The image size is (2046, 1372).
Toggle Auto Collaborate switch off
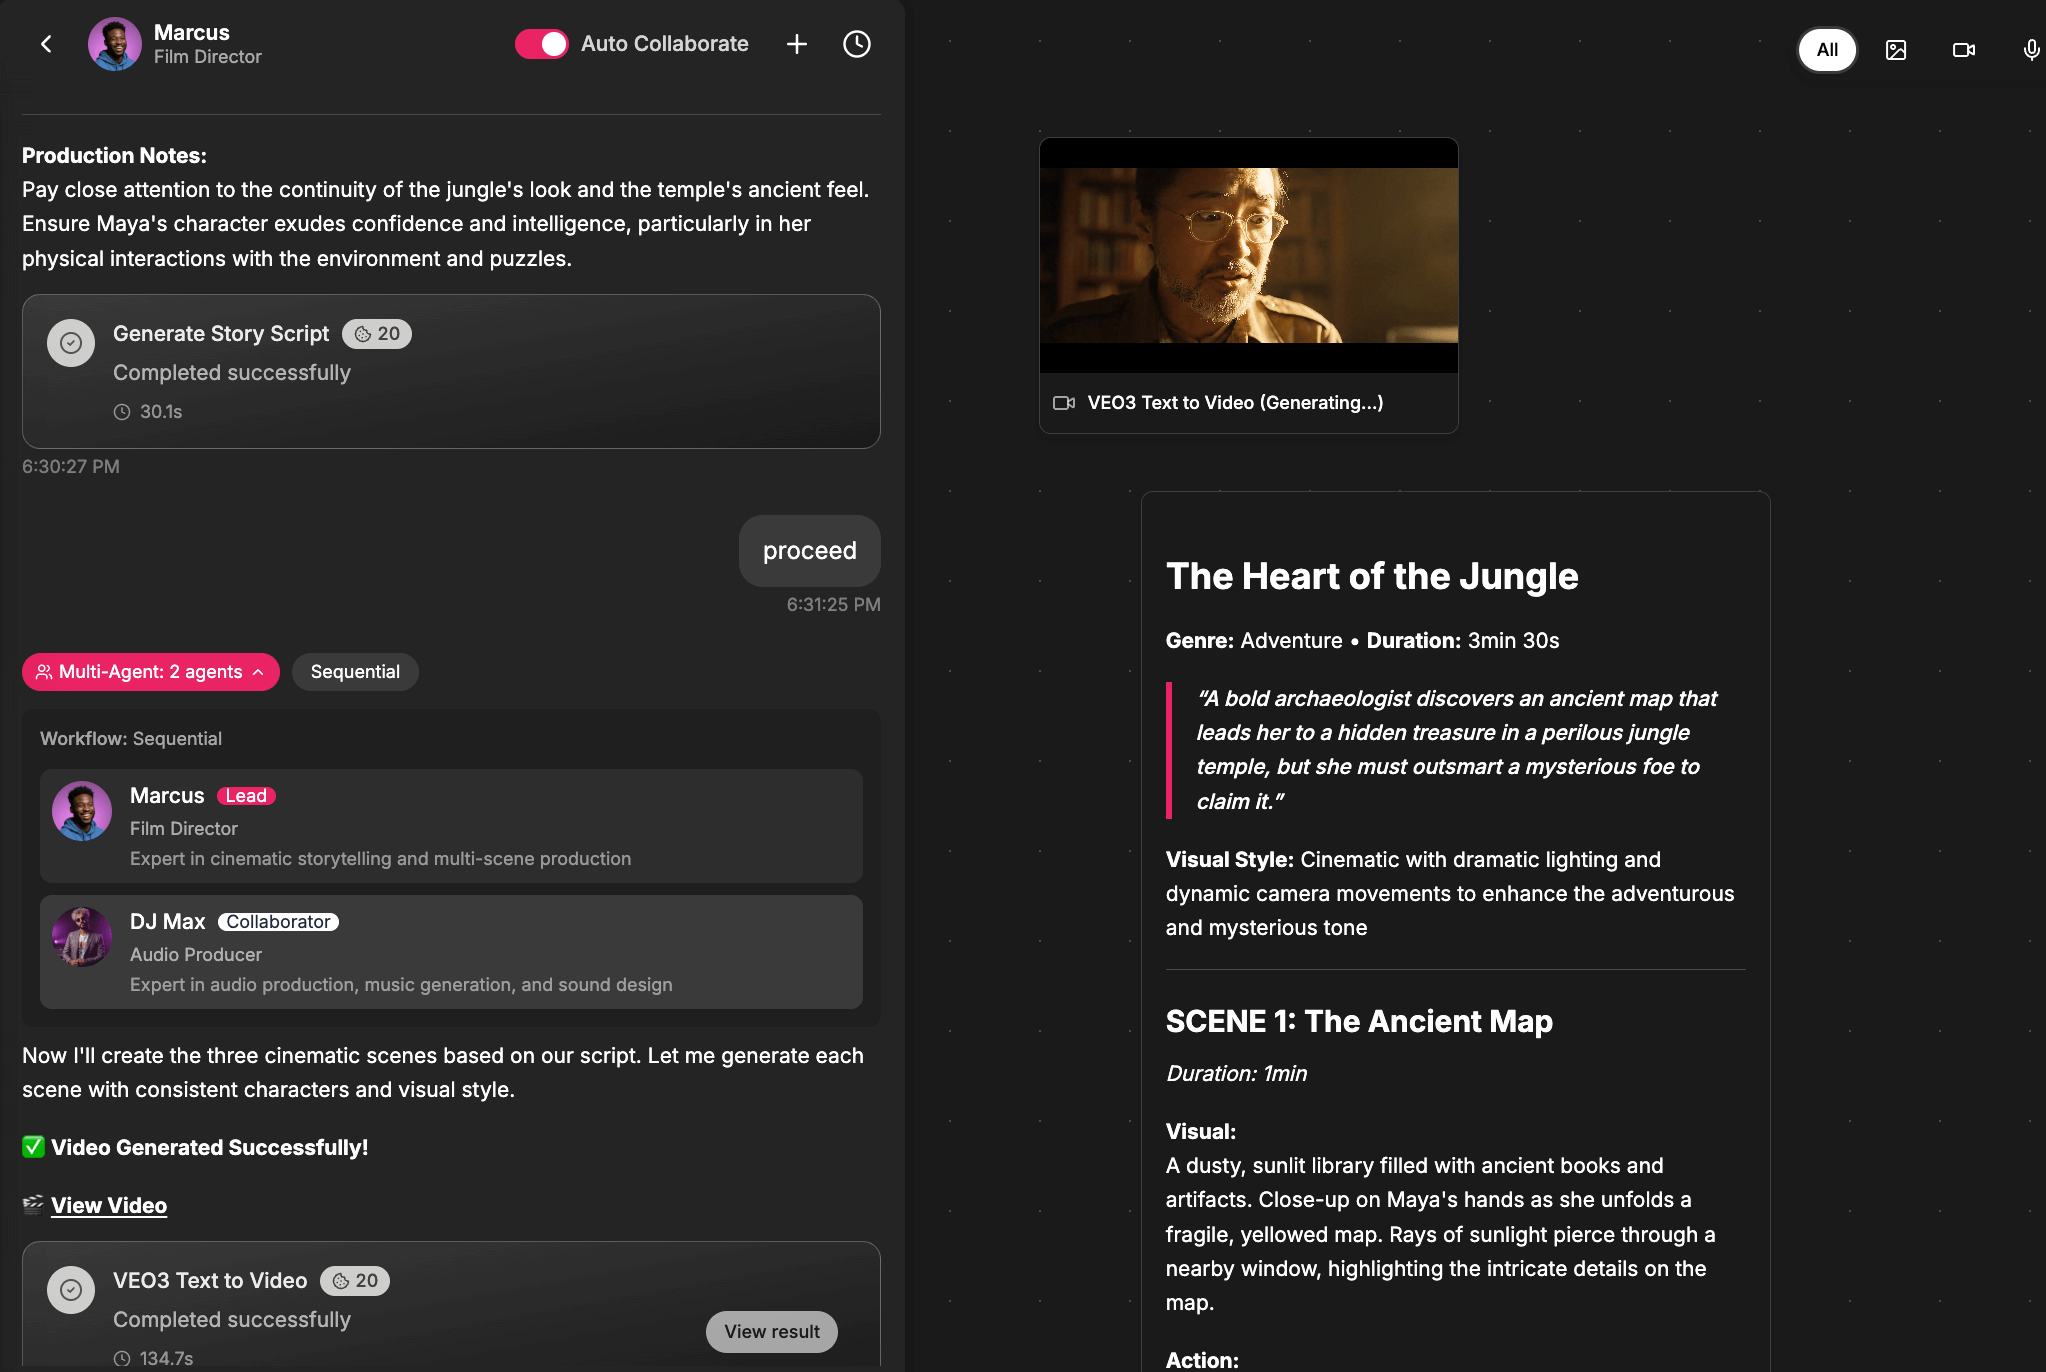click(541, 44)
